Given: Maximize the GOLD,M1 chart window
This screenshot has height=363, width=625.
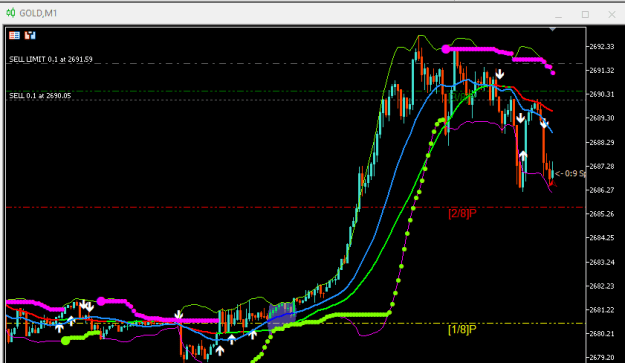Looking at the screenshot, I should 585,15.
